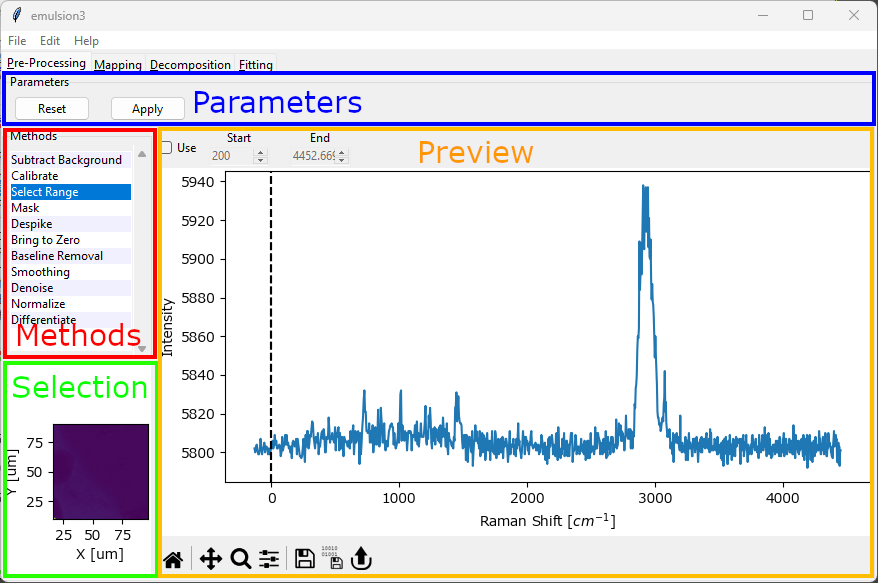The image size is (878, 583).
Task: Switch to the Decomposition tab
Action: pyautogui.click(x=190, y=65)
